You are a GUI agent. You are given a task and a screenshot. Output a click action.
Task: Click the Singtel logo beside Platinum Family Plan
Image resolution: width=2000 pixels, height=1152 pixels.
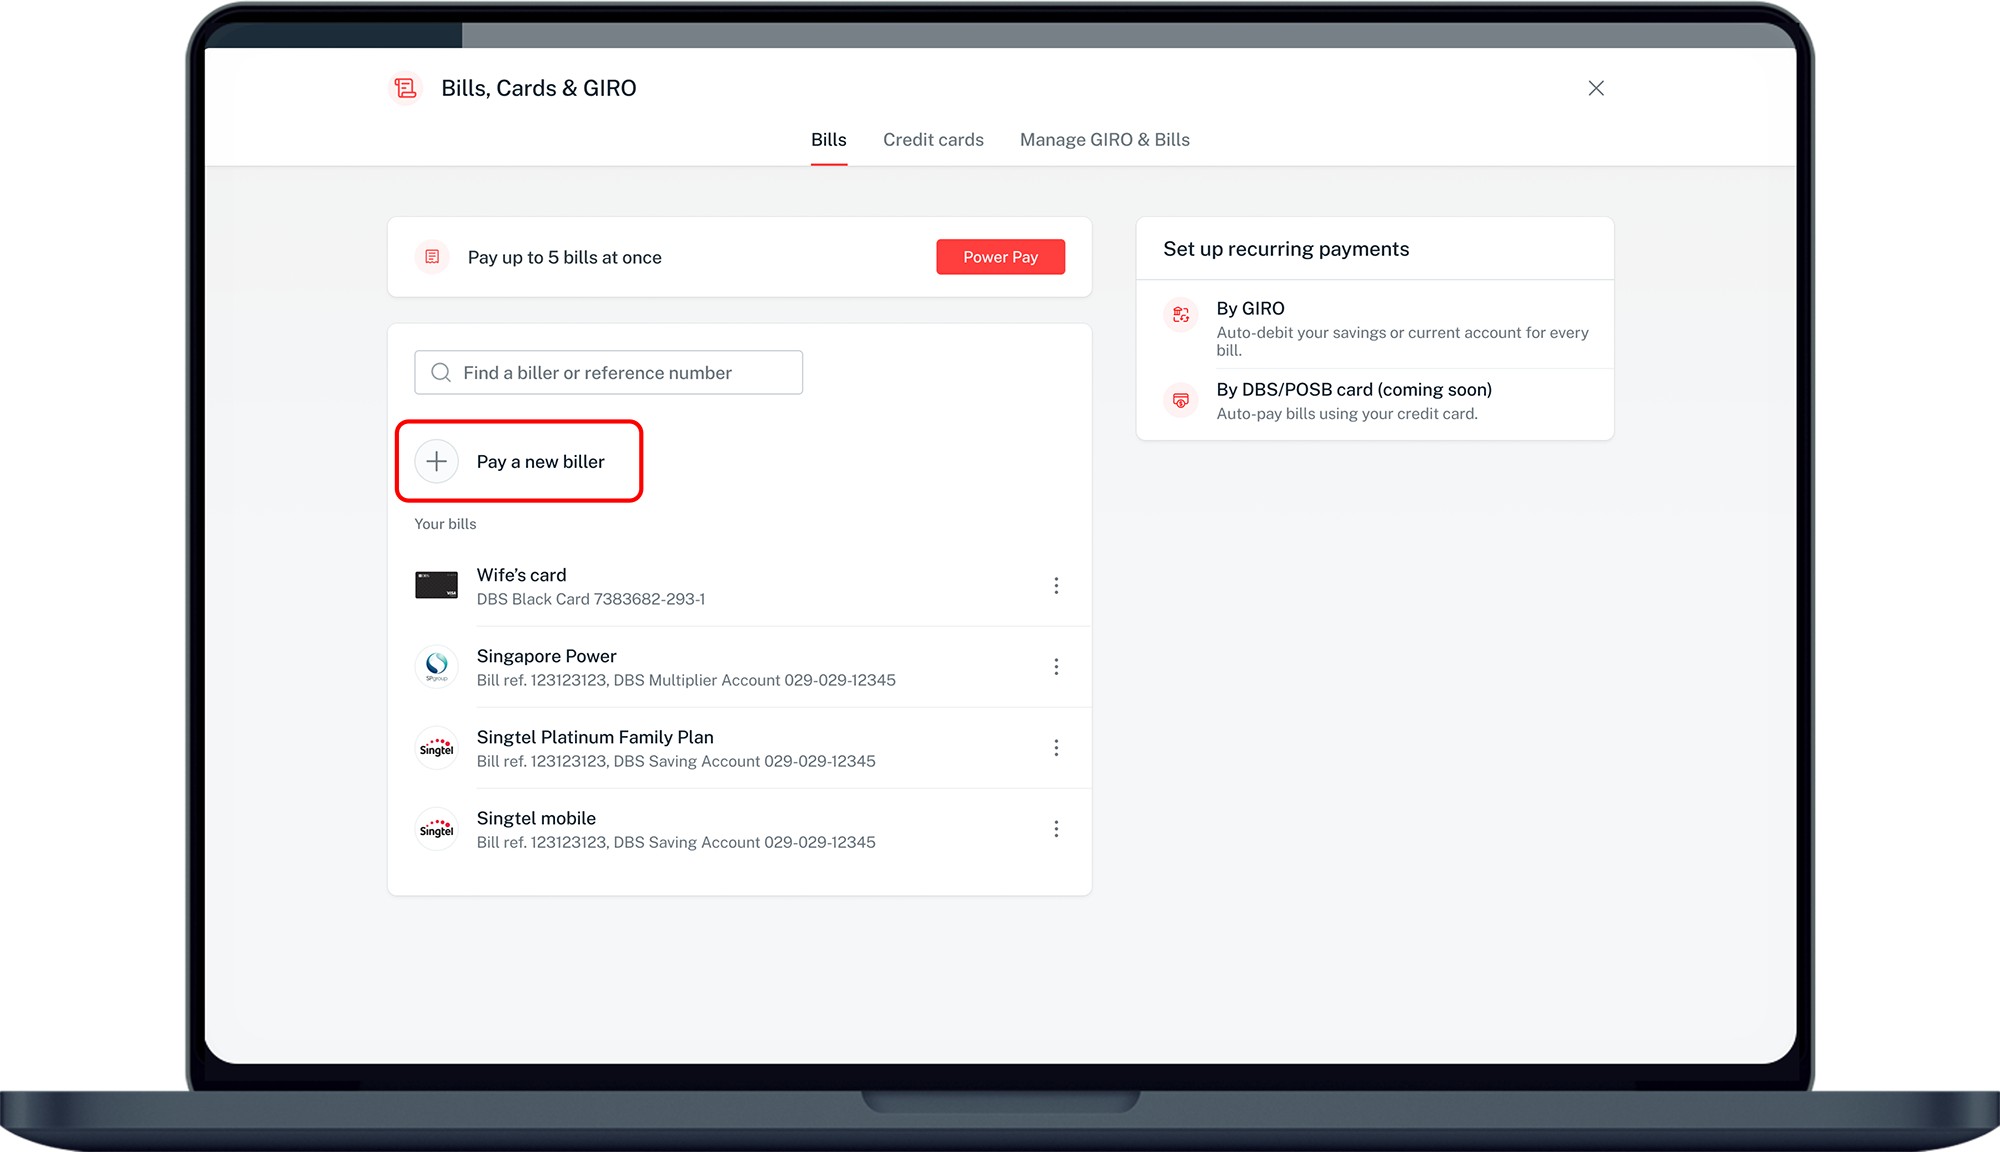437,748
